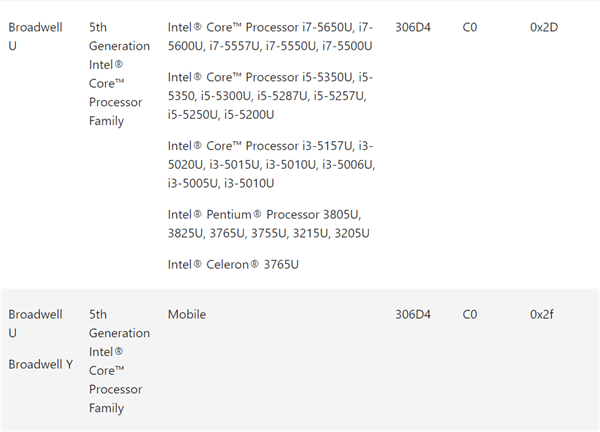Click 5th Generation family text in top row
Viewport: 600px width, 432px height.
click(116, 74)
